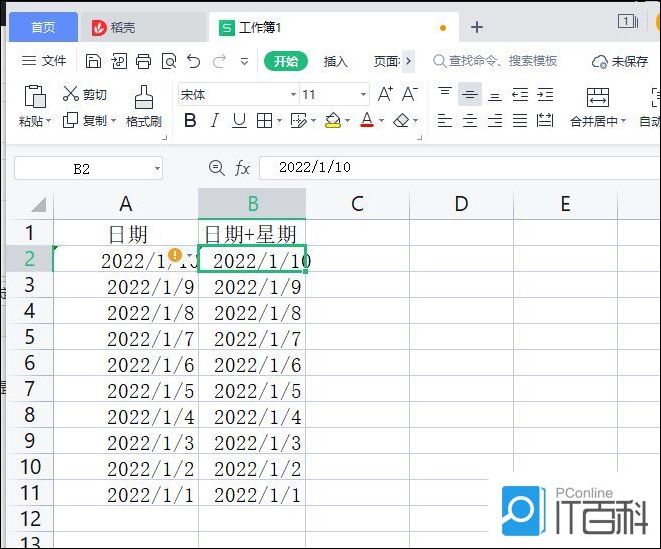Click Merge and Center icon

[598, 97]
